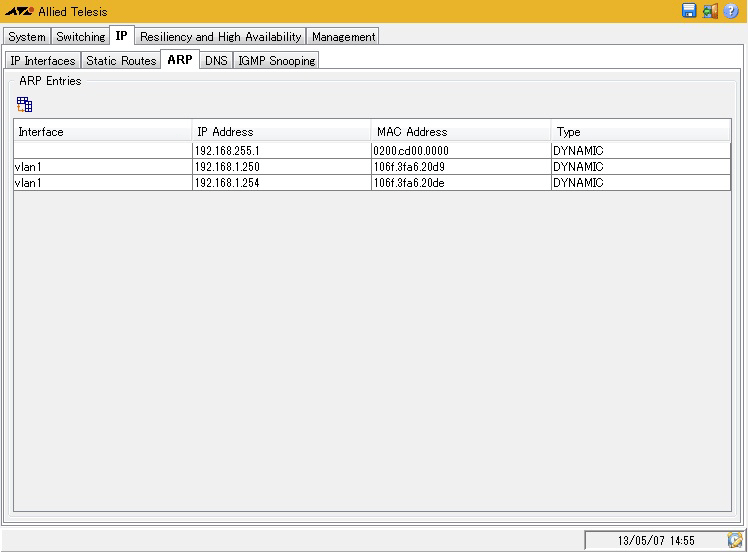This screenshot has width=748, height=552.
Task: Click the Allied Telesis logo
Action: [19, 12]
